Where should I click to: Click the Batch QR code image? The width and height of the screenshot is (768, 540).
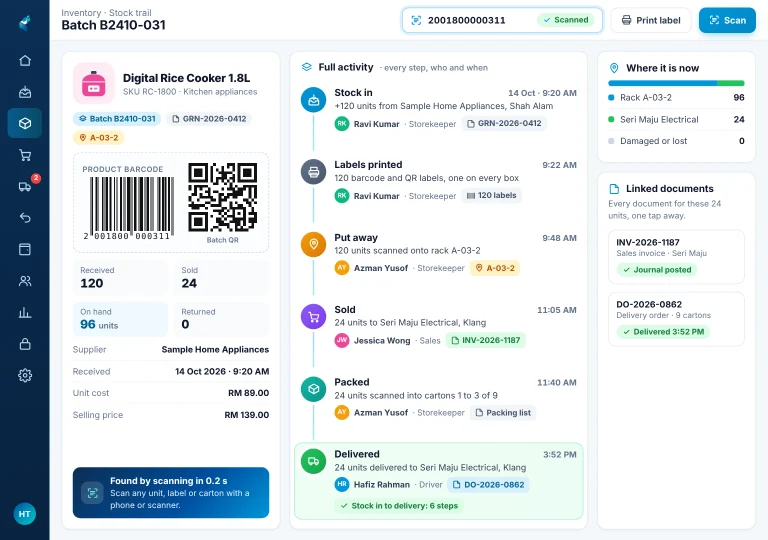click(x=222, y=197)
